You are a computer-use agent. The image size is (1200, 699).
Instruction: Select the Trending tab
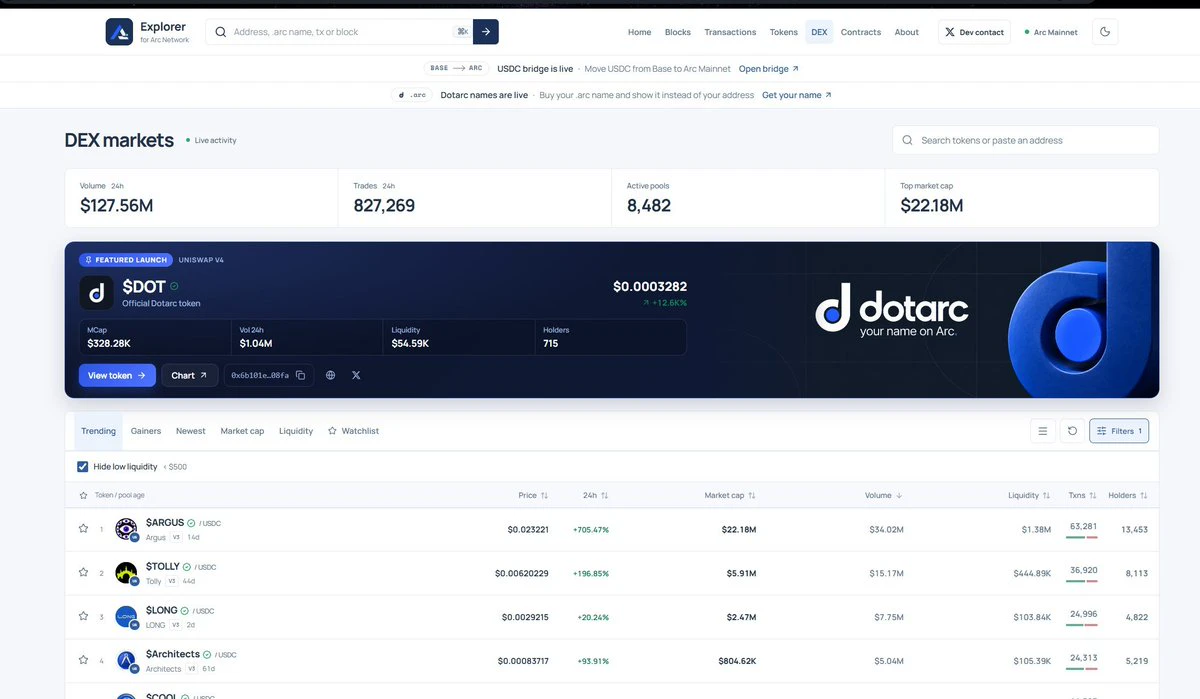(98, 431)
